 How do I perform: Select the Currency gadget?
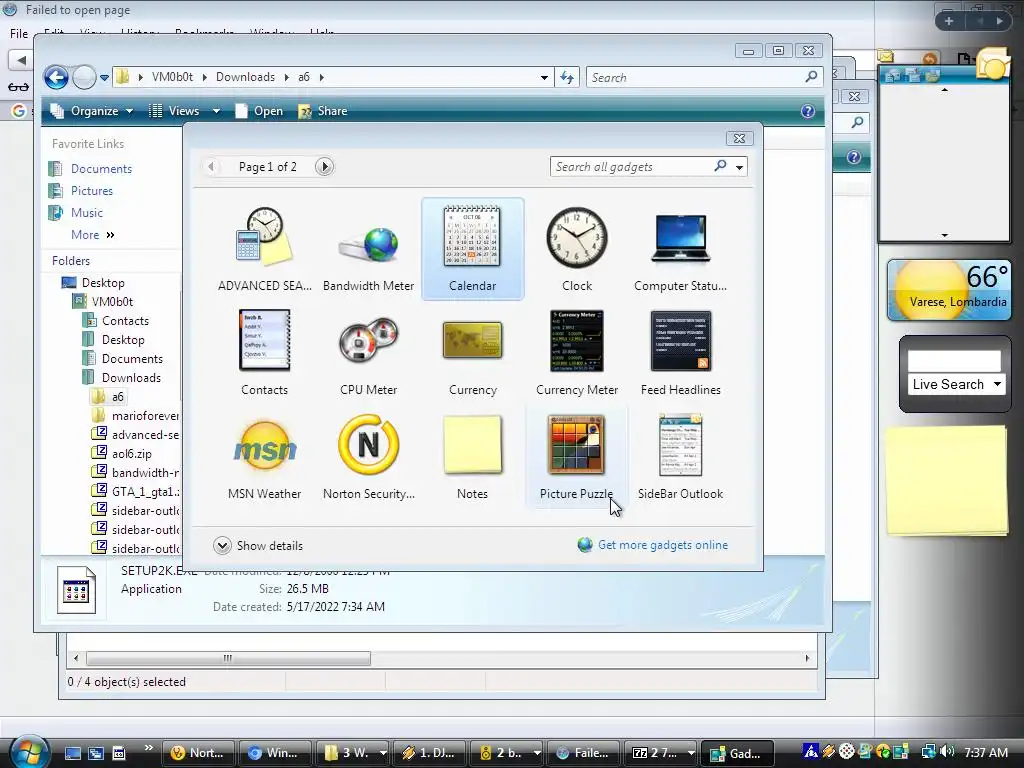(472, 353)
